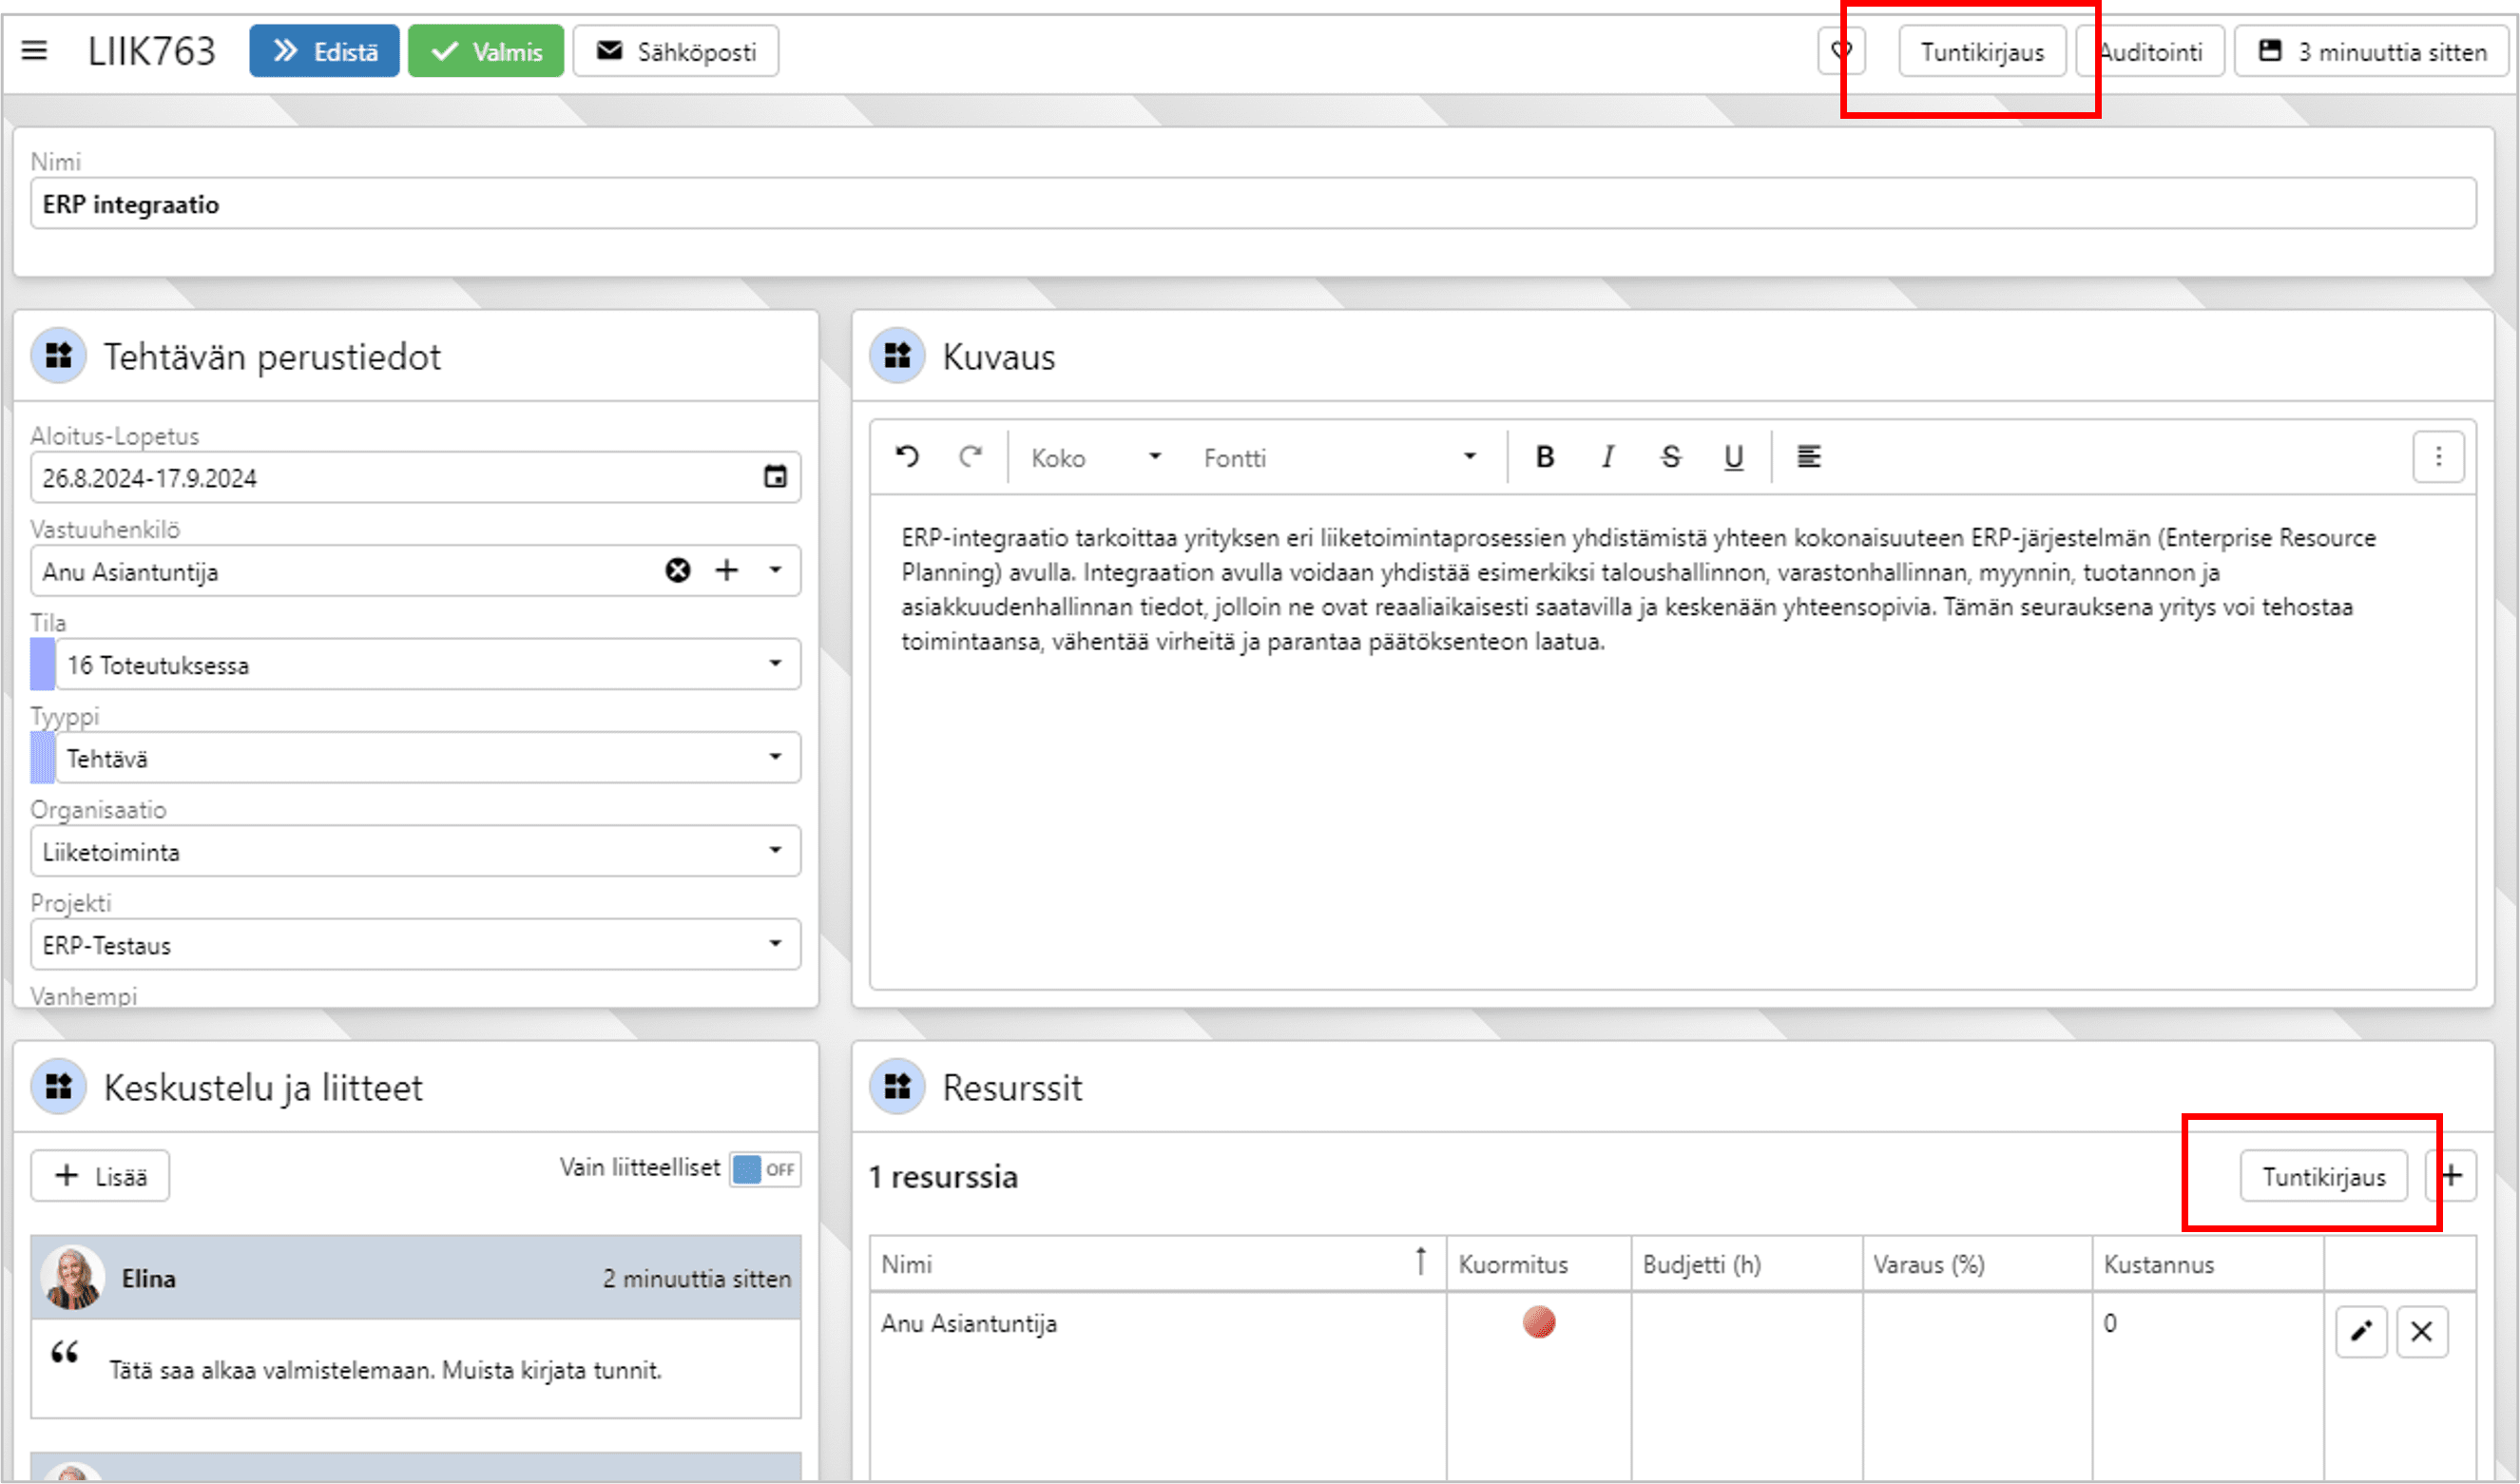Click the Nimi field ERP integraatio
2520x1484 pixels.
pos(1252,204)
